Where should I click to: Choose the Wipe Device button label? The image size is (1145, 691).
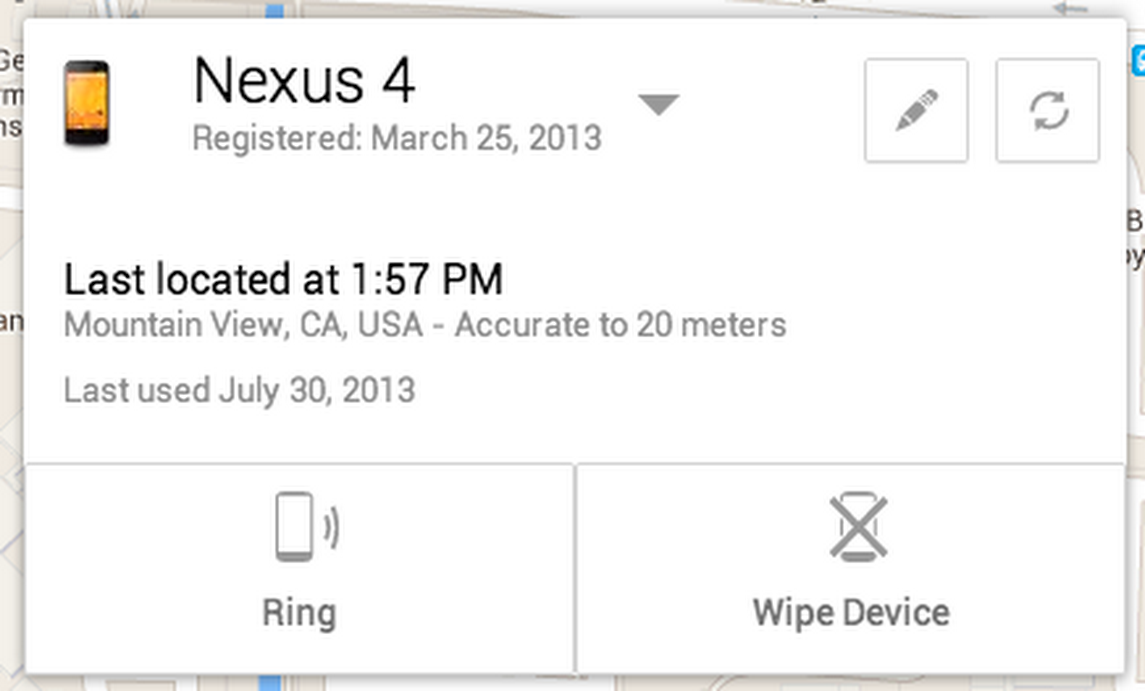851,612
